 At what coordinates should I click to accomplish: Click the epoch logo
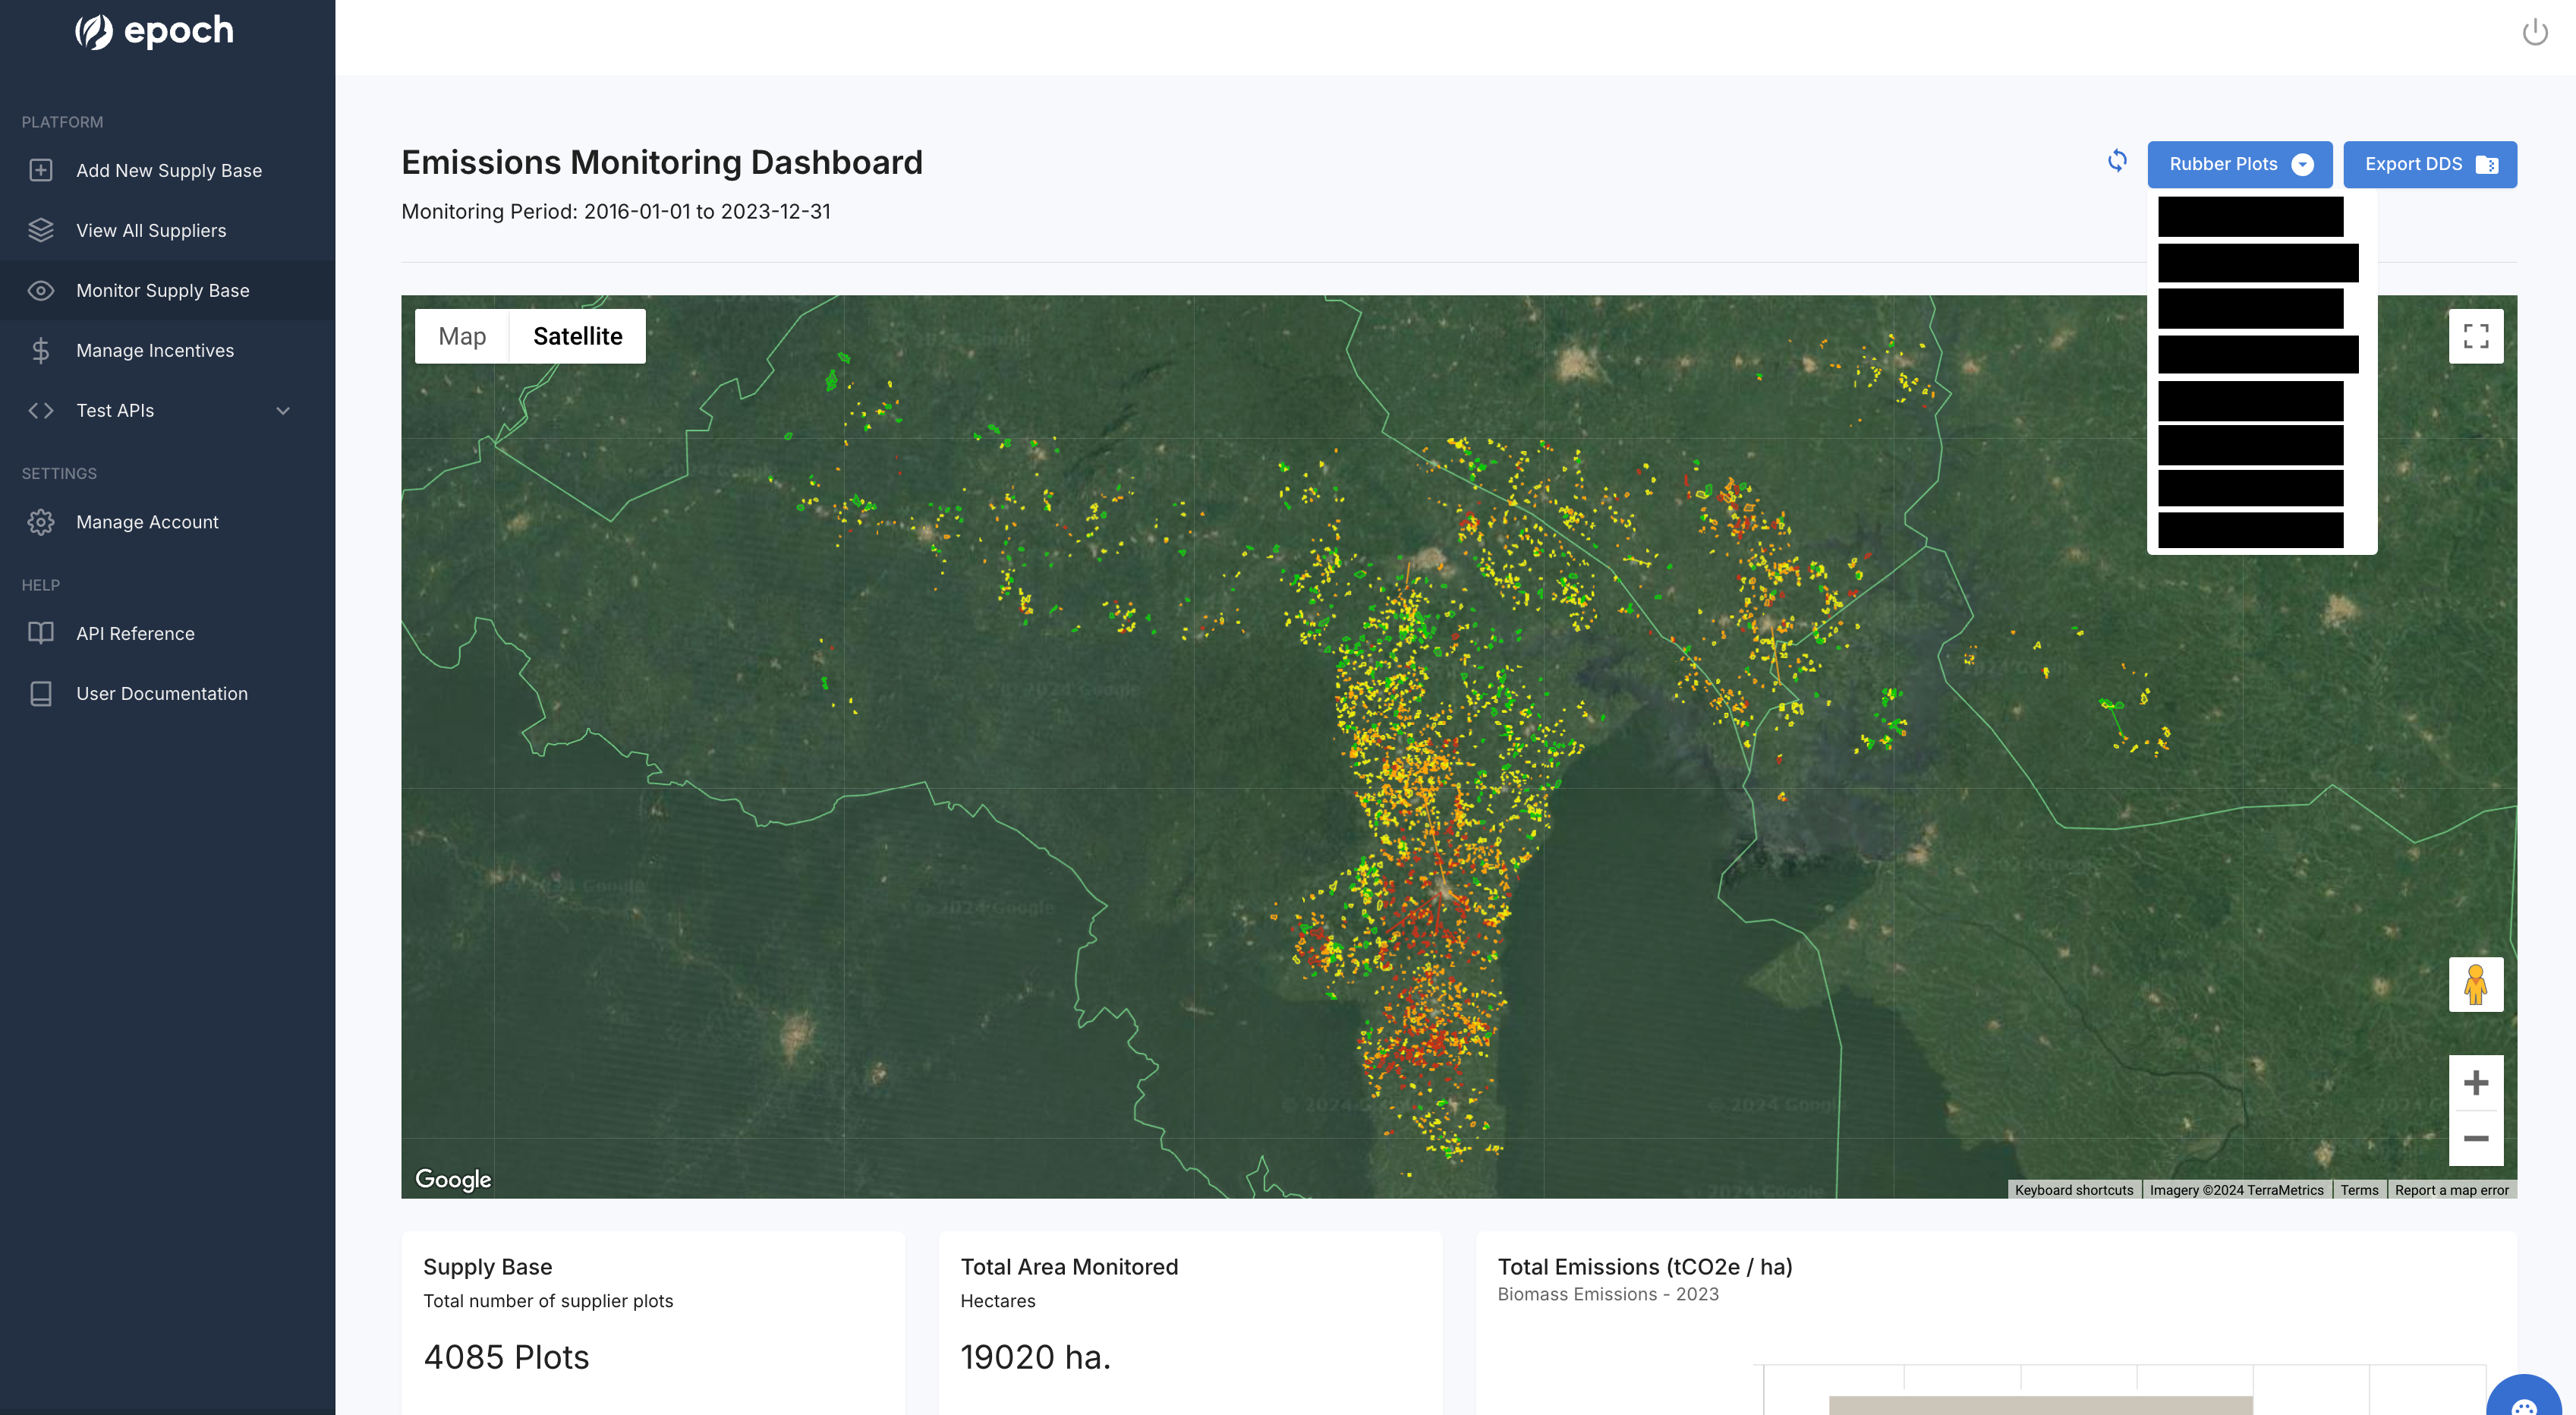[x=155, y=32]
